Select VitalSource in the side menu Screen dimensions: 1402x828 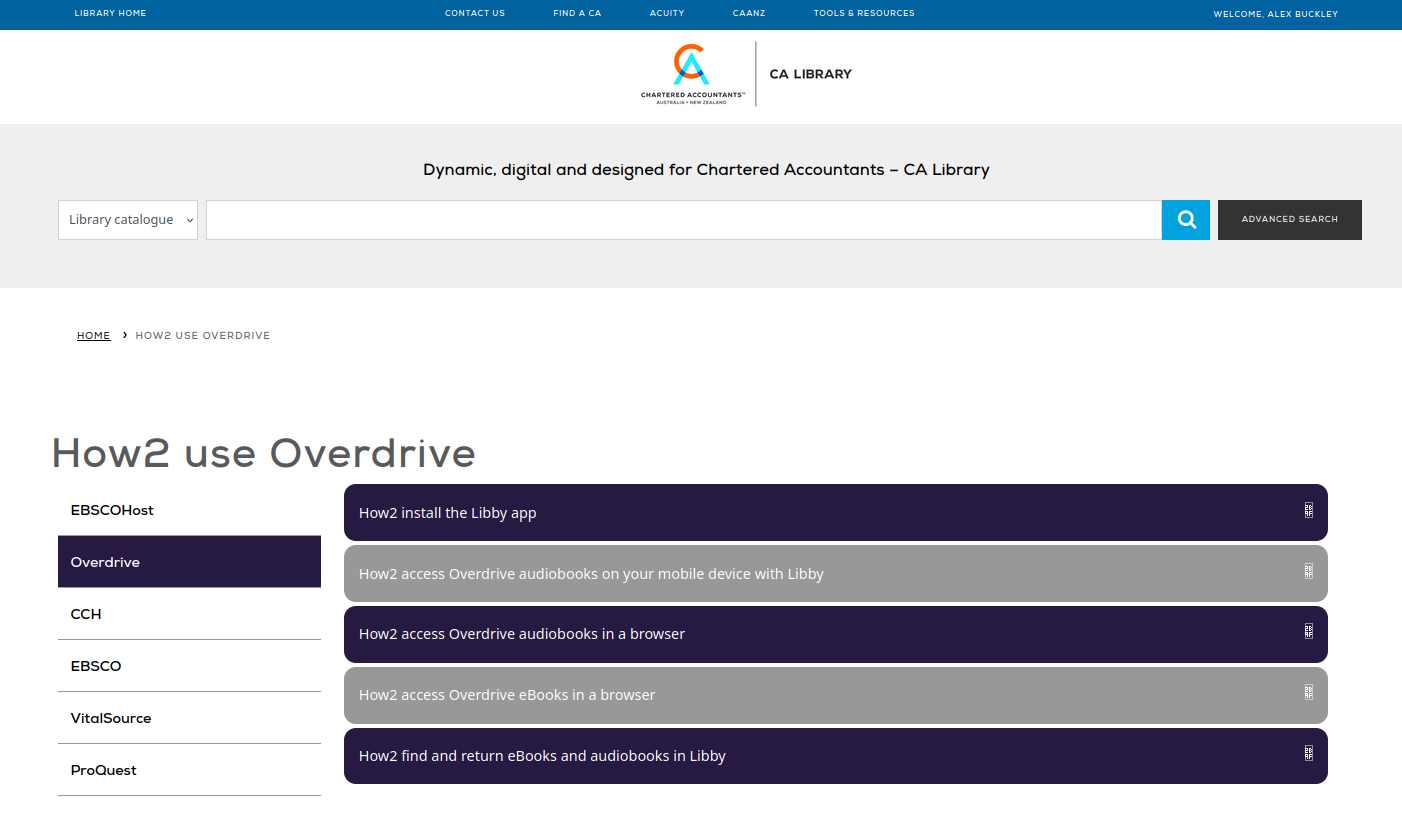(x=189, y=718)
